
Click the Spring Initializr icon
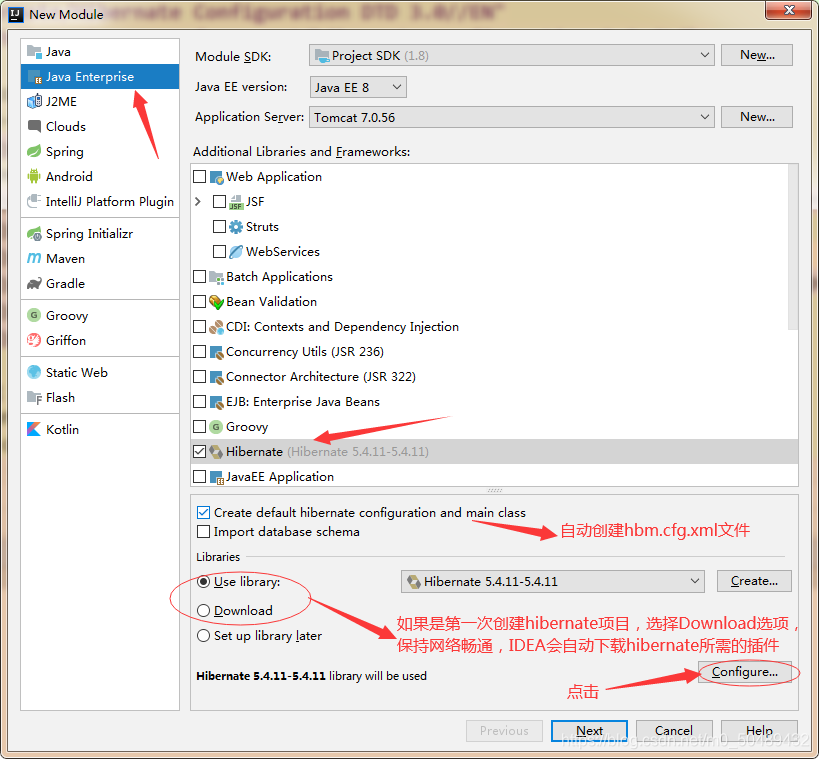tap(34, 233)
